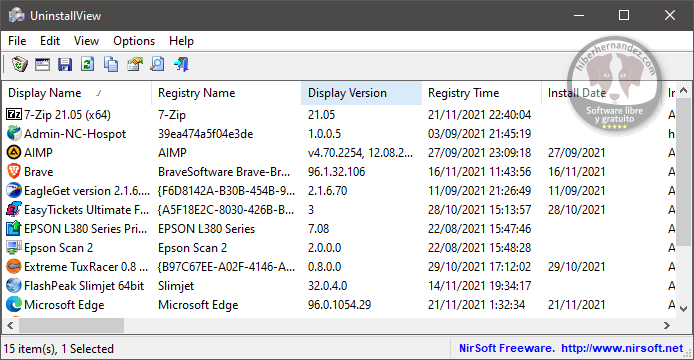The height and width of the screenshot is (360, 694).
Task: Click registry time '21/11/2021 22:40:04'
Action: pos(479,115)
